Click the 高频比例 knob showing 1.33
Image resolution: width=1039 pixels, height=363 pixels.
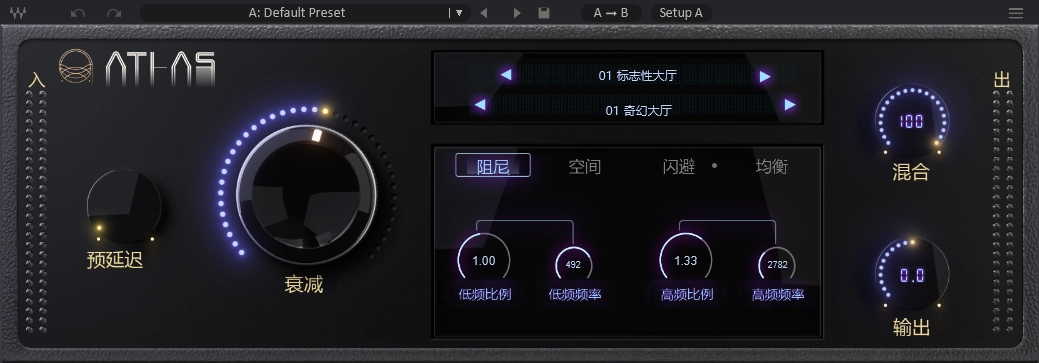point(686,260)
